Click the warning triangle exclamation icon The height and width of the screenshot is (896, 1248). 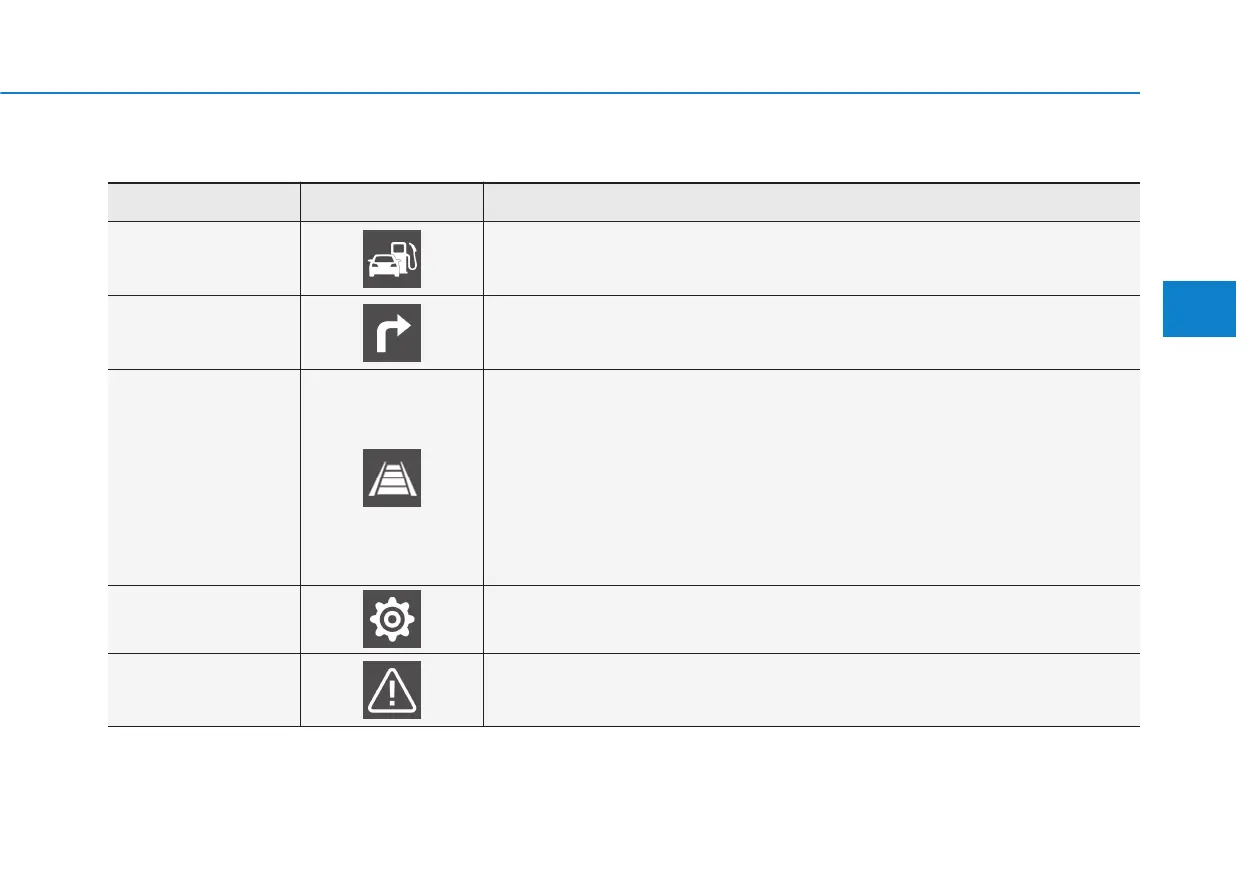pos(391,690)
